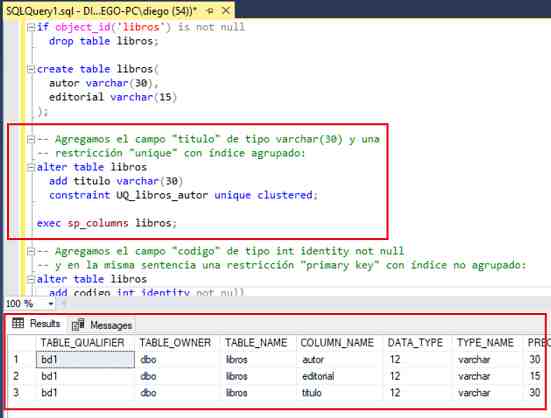Collapse the 'Agregamos el campo titulo' comment block
The image size is (551, 418).
click(31, 139)
